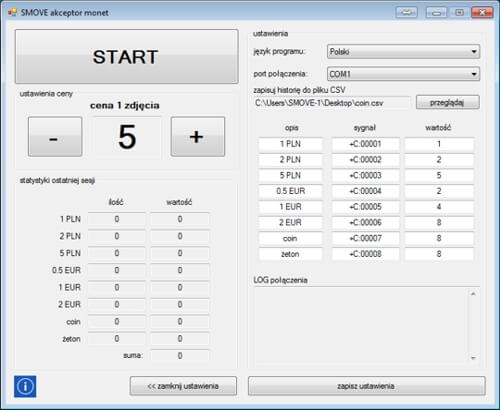The height and width of the screenshot is (410, 500).
Task: Click the LOG scrollbar down arrow
Action: 473,358
